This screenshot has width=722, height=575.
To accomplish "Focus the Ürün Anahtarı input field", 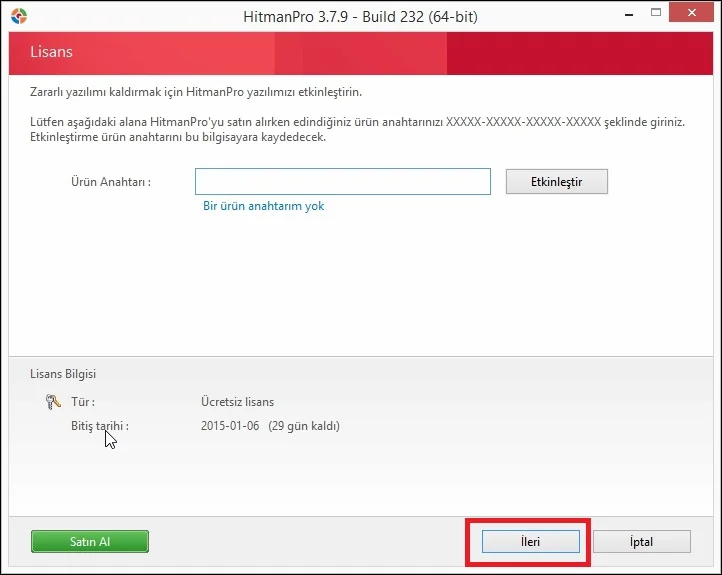I will pos(342,181).
